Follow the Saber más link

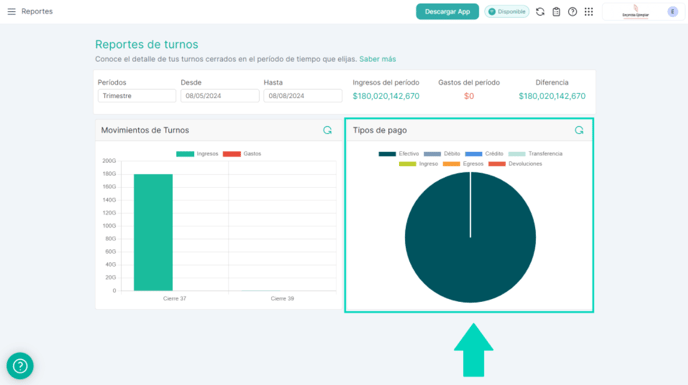(x=377, y=59)
